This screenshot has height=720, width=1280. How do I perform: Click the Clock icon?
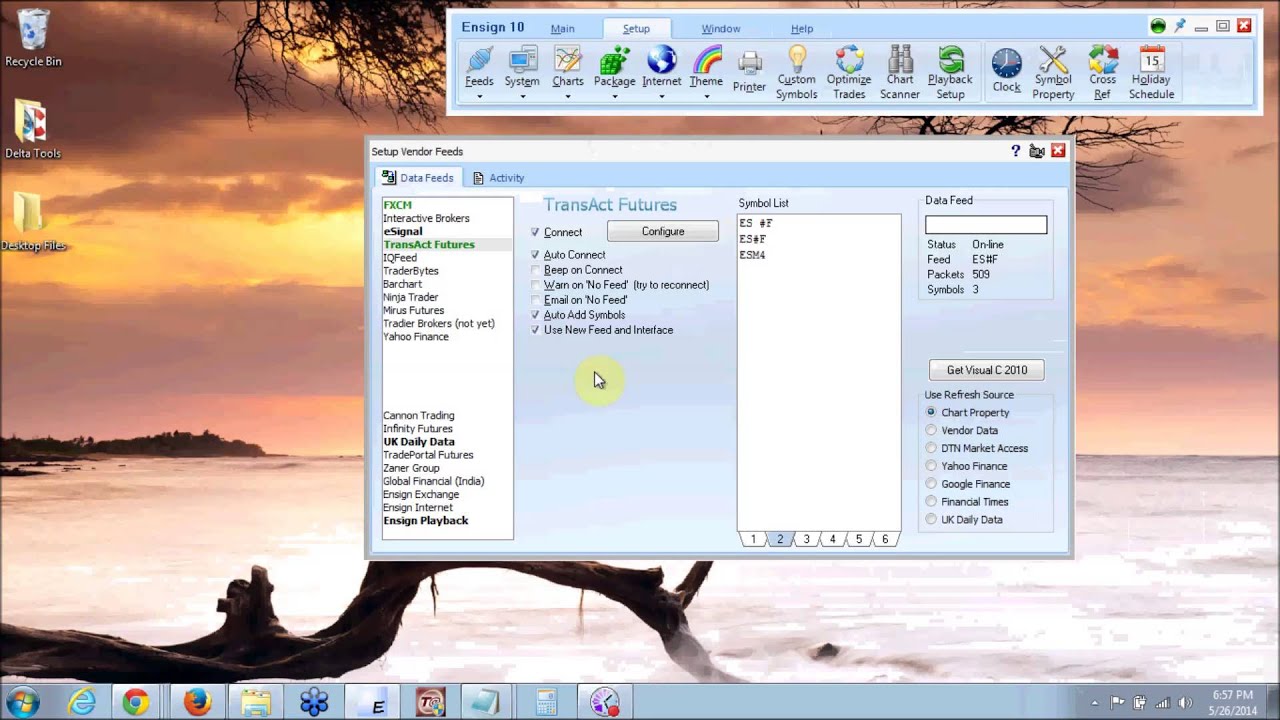pyautogui.click(x=1006, y=63)
